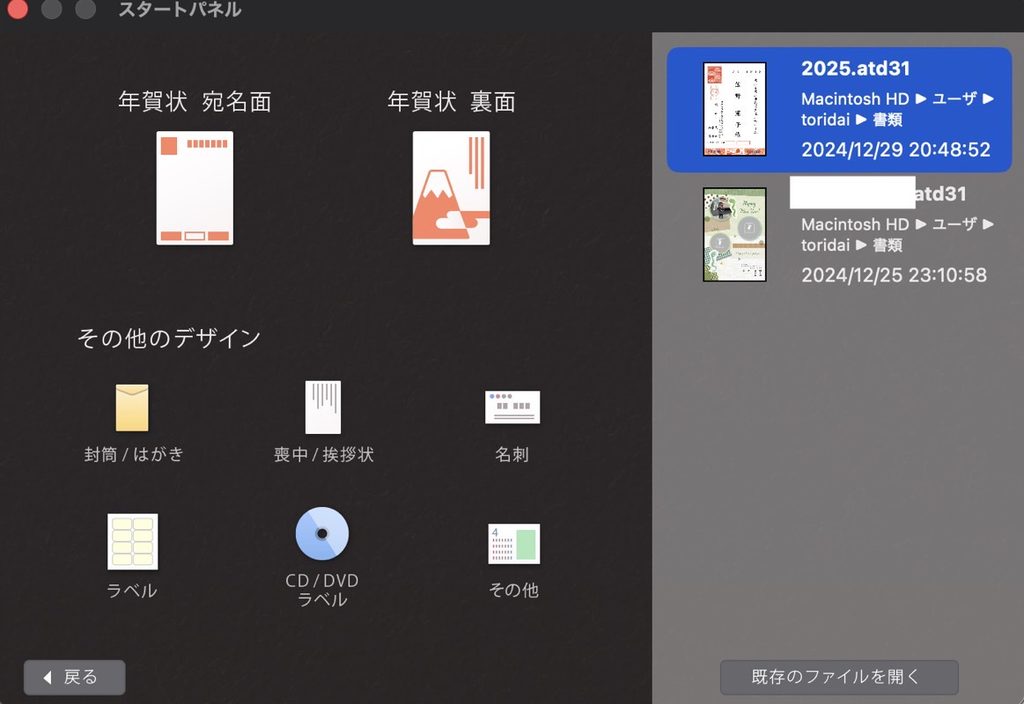
Task: Click the 戻る back button
Action: pos(74,677)
